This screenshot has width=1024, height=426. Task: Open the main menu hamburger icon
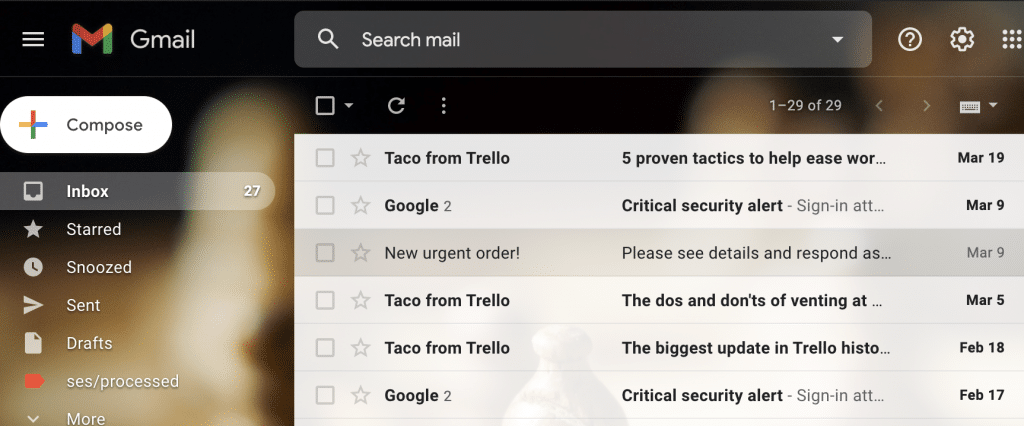click(33, 39)
